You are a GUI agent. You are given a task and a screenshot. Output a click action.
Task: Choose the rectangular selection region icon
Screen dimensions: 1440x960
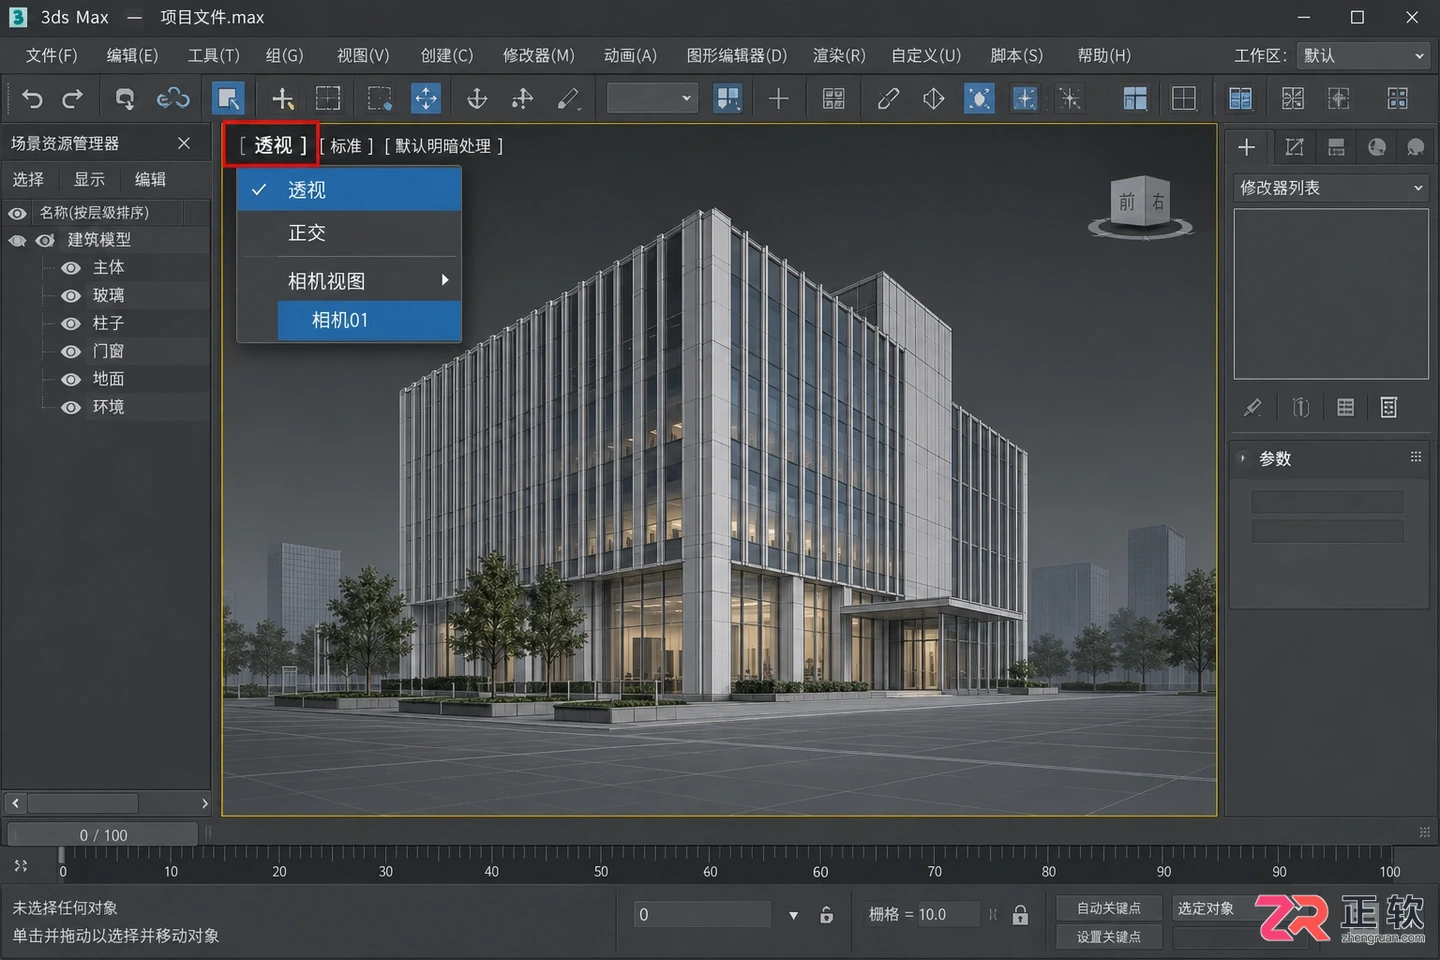coord(328,98)
